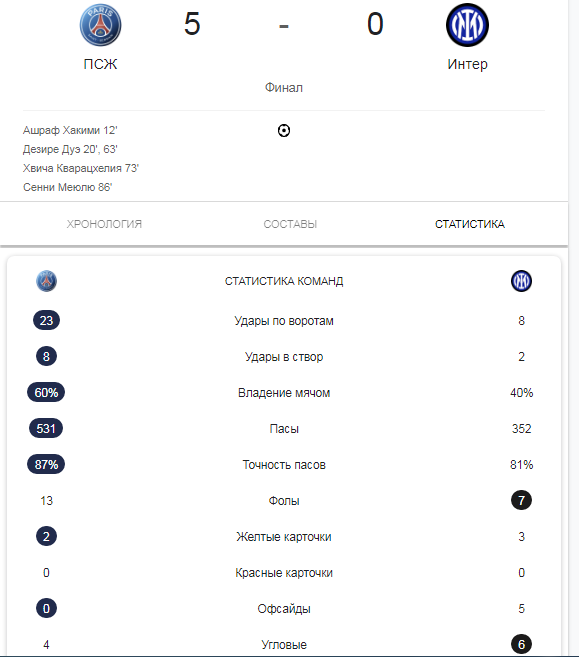Click the large Inter club logo
This screenshot has width=579, height=657.
(467, 25)
